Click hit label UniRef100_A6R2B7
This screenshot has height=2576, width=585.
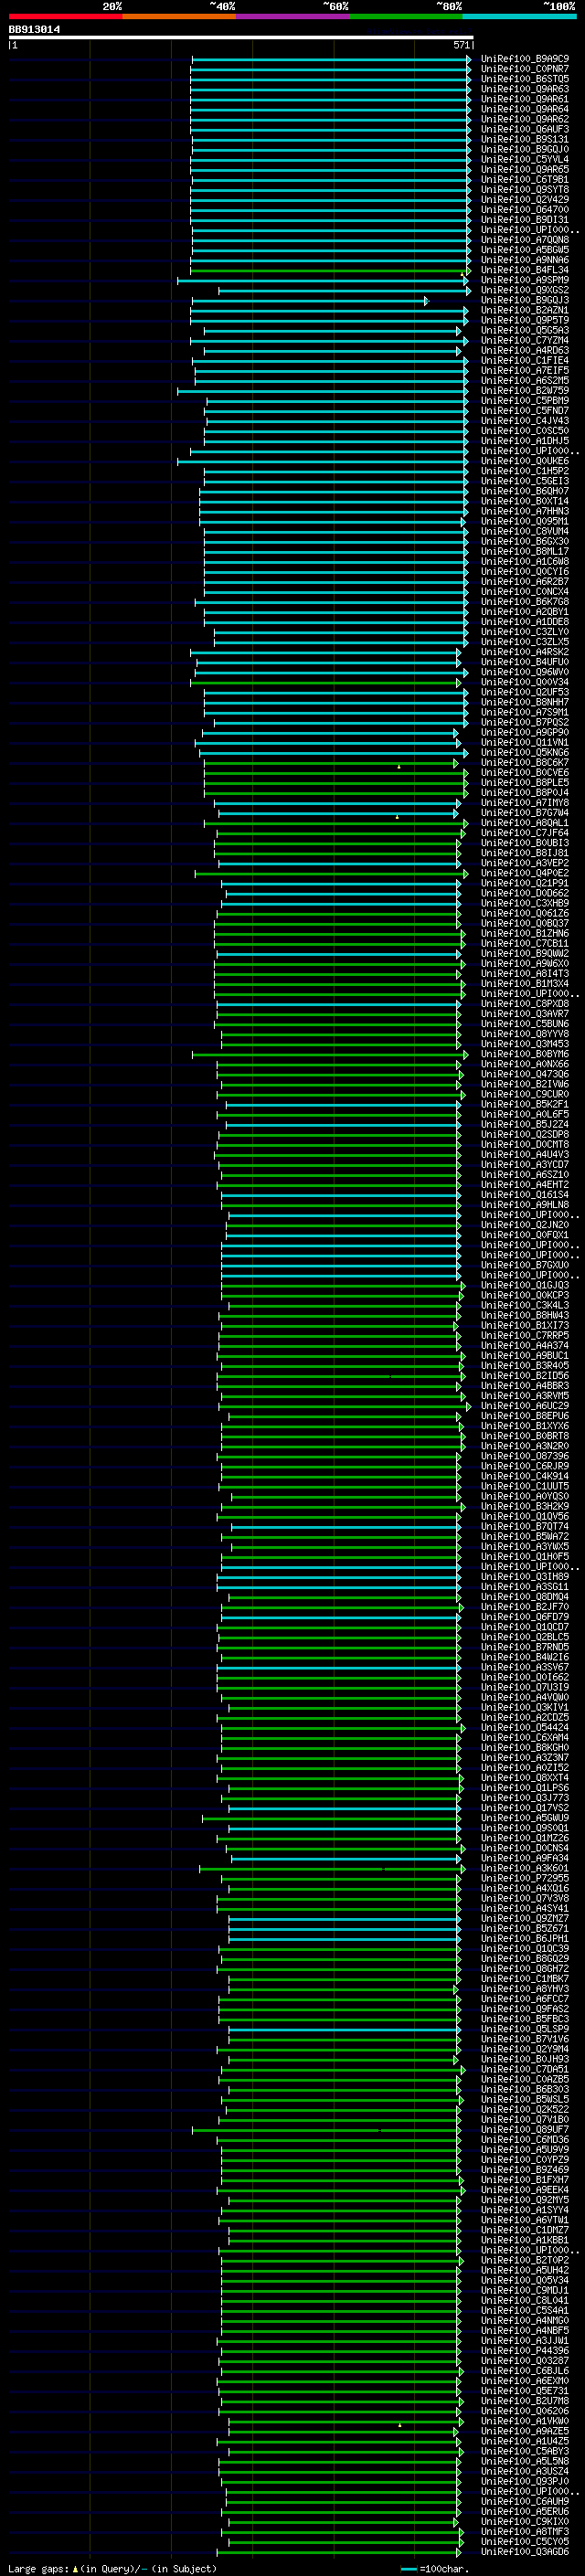[x=524, y=581]
